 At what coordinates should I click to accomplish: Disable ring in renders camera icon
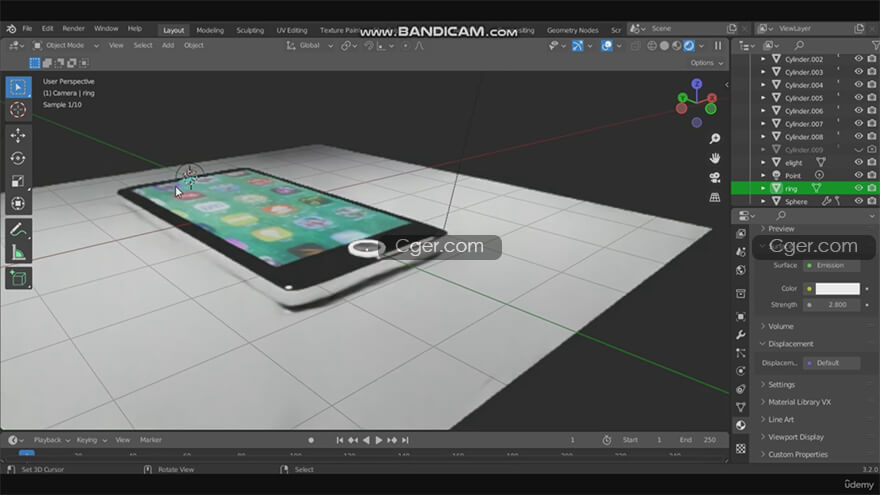872,188
